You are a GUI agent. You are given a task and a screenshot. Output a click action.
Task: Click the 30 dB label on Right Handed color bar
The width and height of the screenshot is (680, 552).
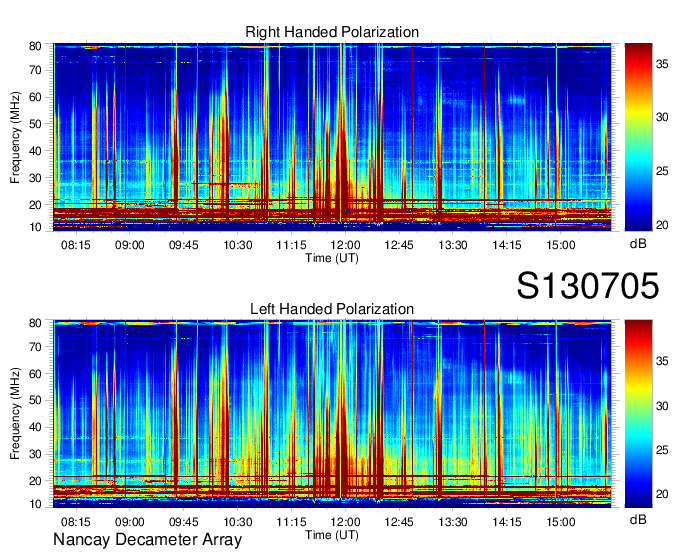point(662,117)
